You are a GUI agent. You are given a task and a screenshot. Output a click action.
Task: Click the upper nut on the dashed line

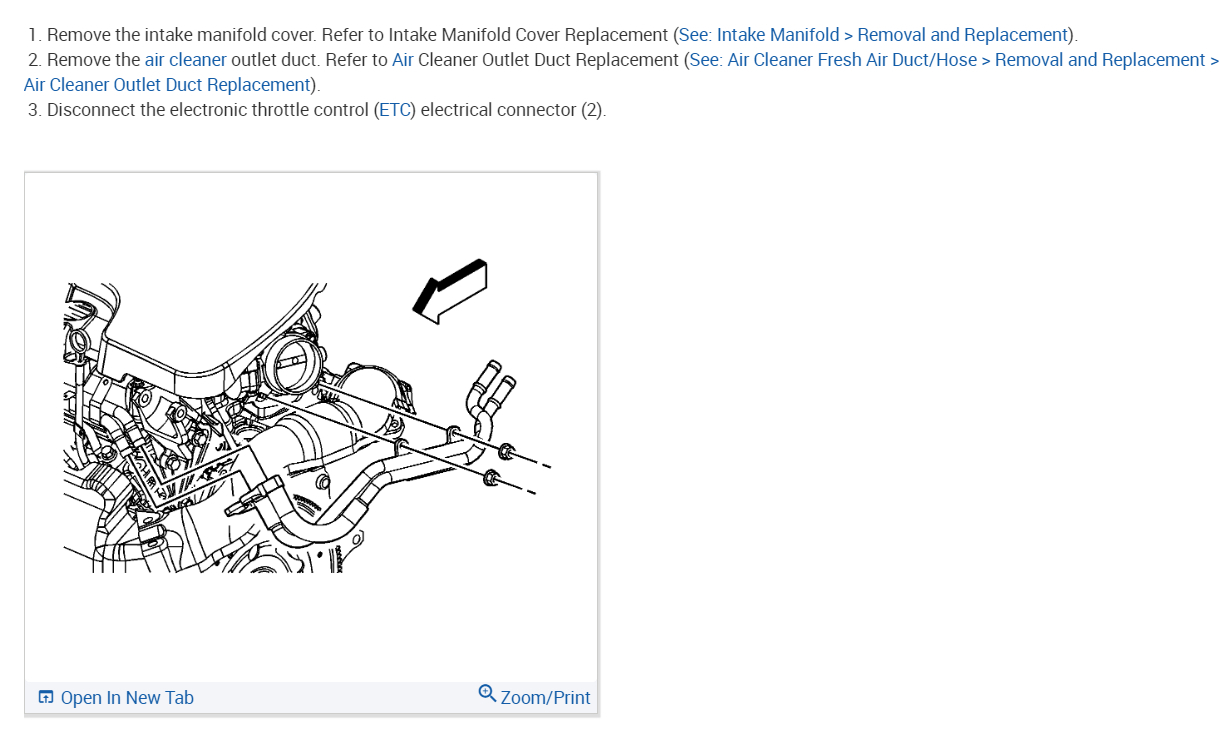(505, 452)
